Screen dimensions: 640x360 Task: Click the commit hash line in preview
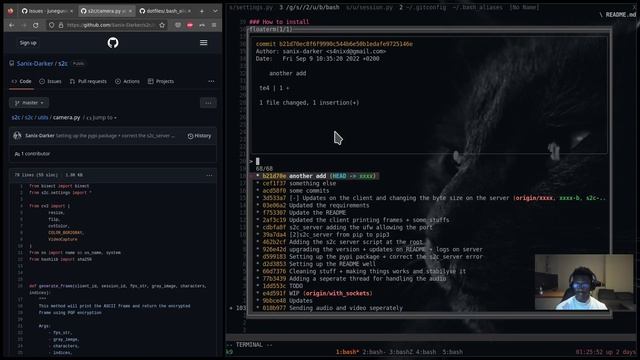tap(334, 44)
